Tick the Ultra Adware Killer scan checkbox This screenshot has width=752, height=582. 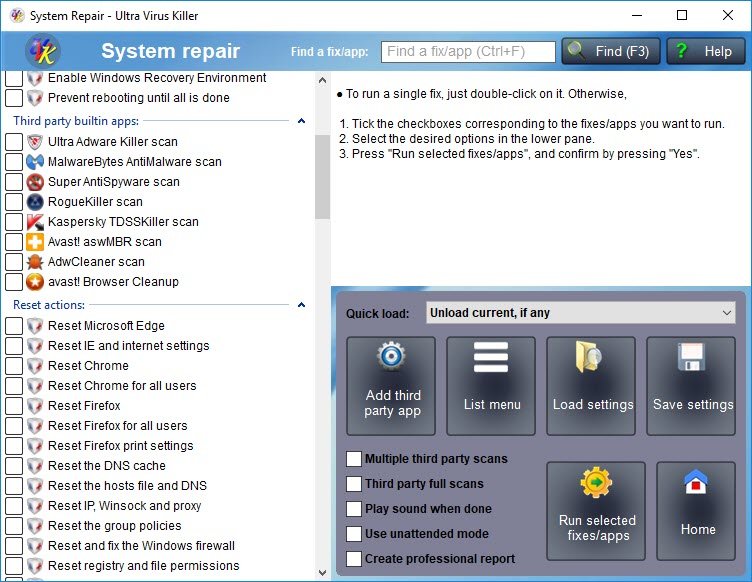tap(14, 142)
